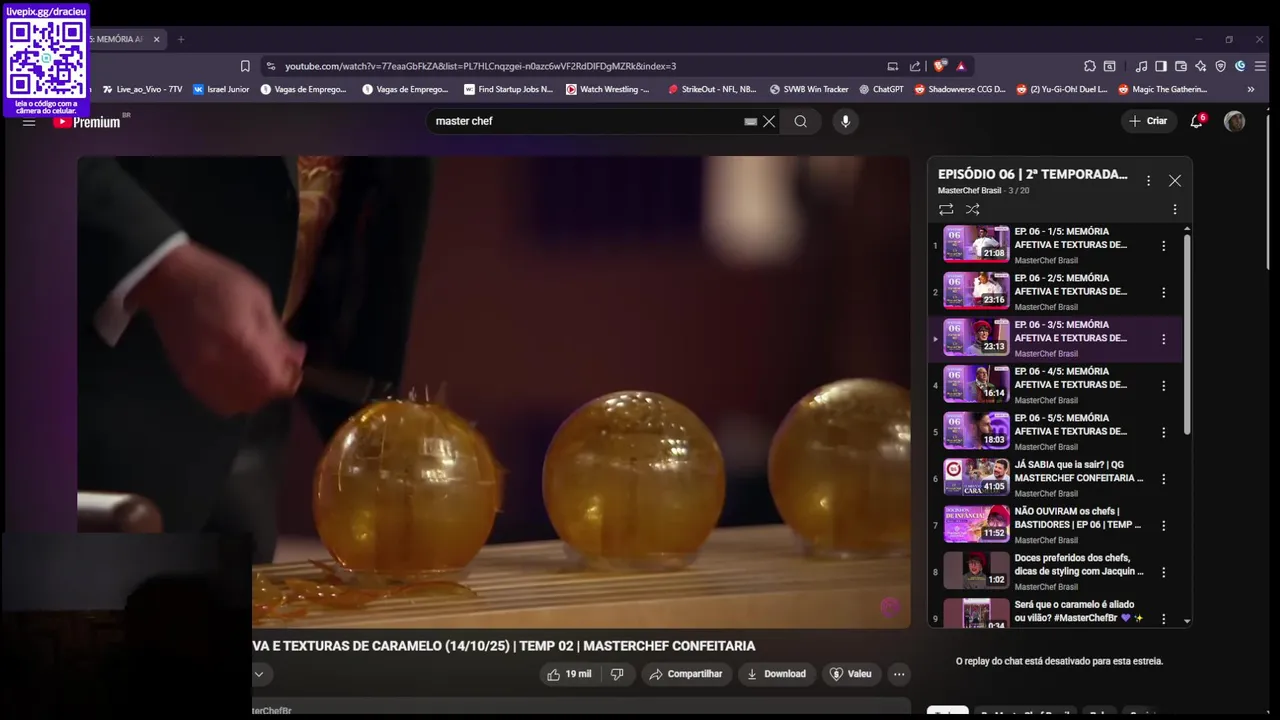Open the browser main hamburger menu
The width and height of the screenshot is (1280, 720).
tap(1262, 66)
